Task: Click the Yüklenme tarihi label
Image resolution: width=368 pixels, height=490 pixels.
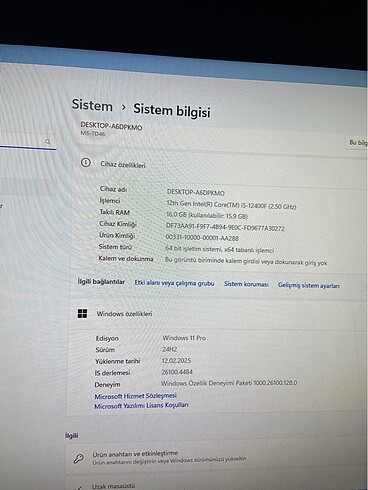Action: point(118,361)
